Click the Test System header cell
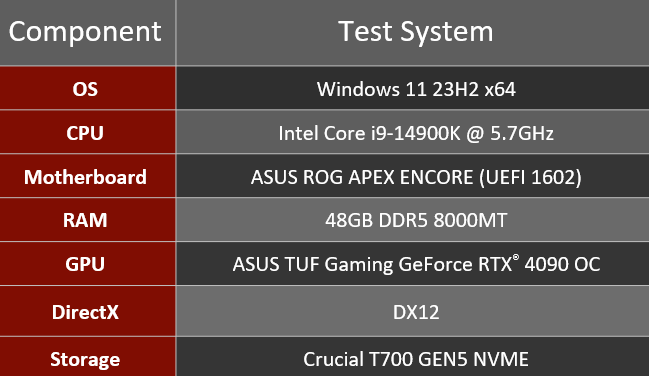 click(x=413, y=32)
